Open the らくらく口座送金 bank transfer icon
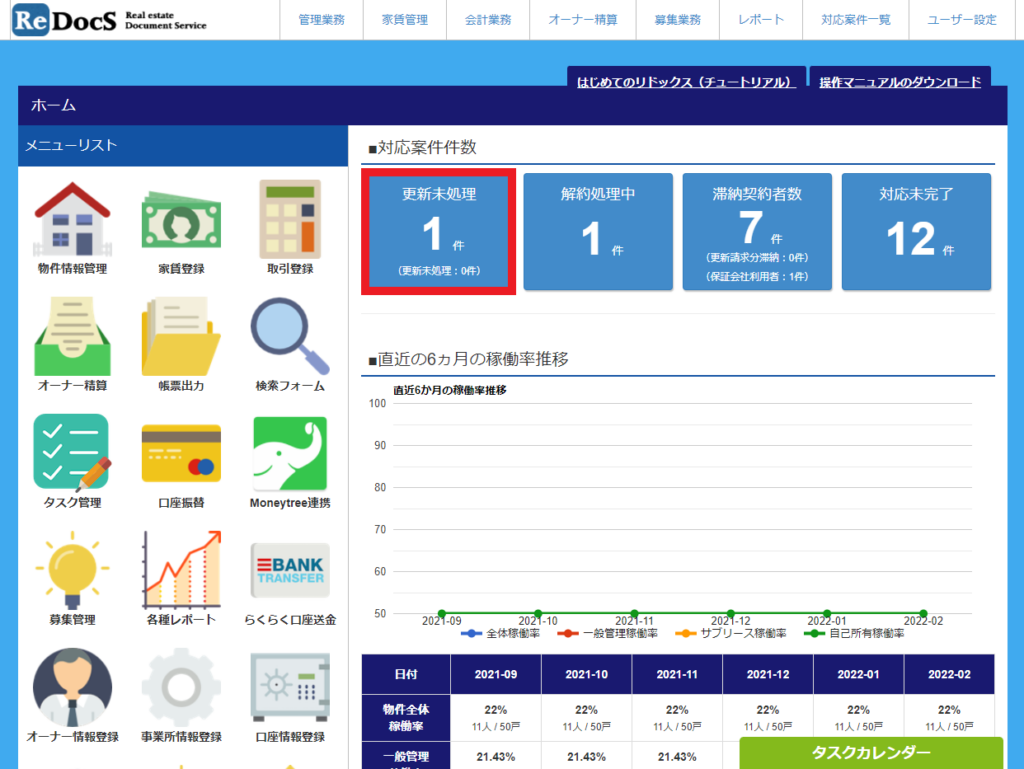 pyautogui.click(x=290, y=571)
